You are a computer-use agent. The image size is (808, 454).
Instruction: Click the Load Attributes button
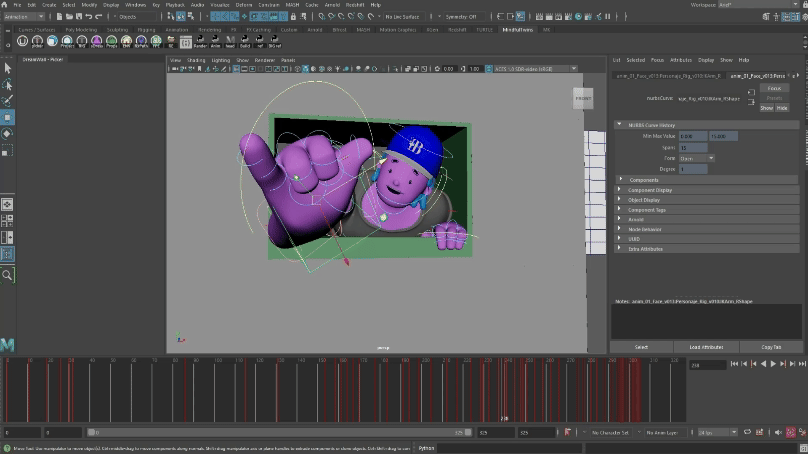[706, 347]
